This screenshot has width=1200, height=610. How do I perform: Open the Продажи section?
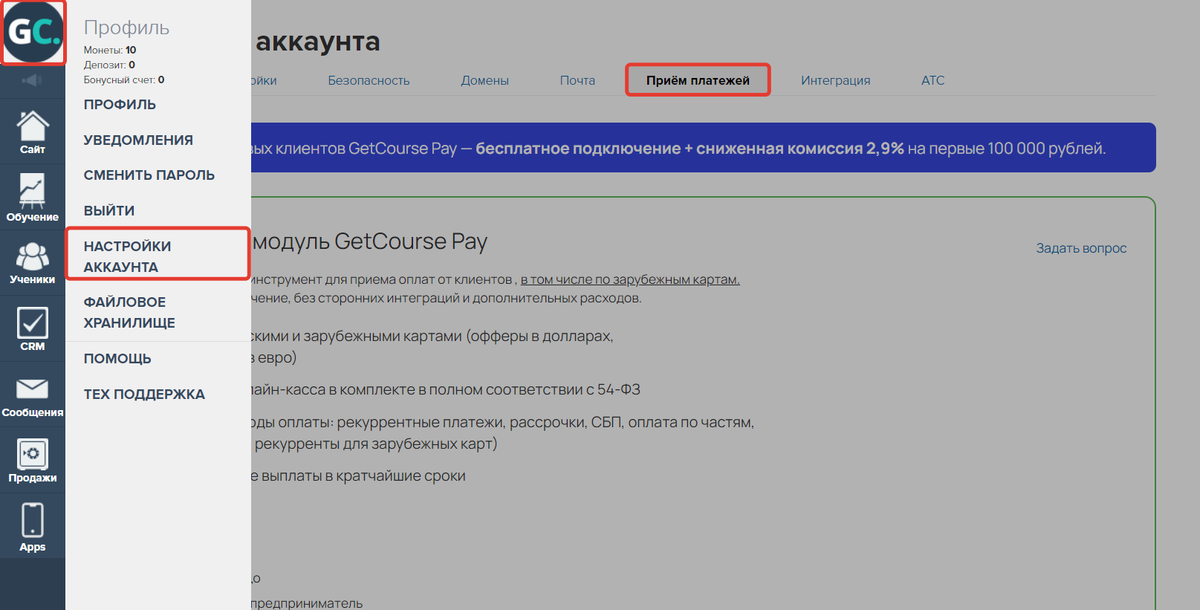[33, 461]
